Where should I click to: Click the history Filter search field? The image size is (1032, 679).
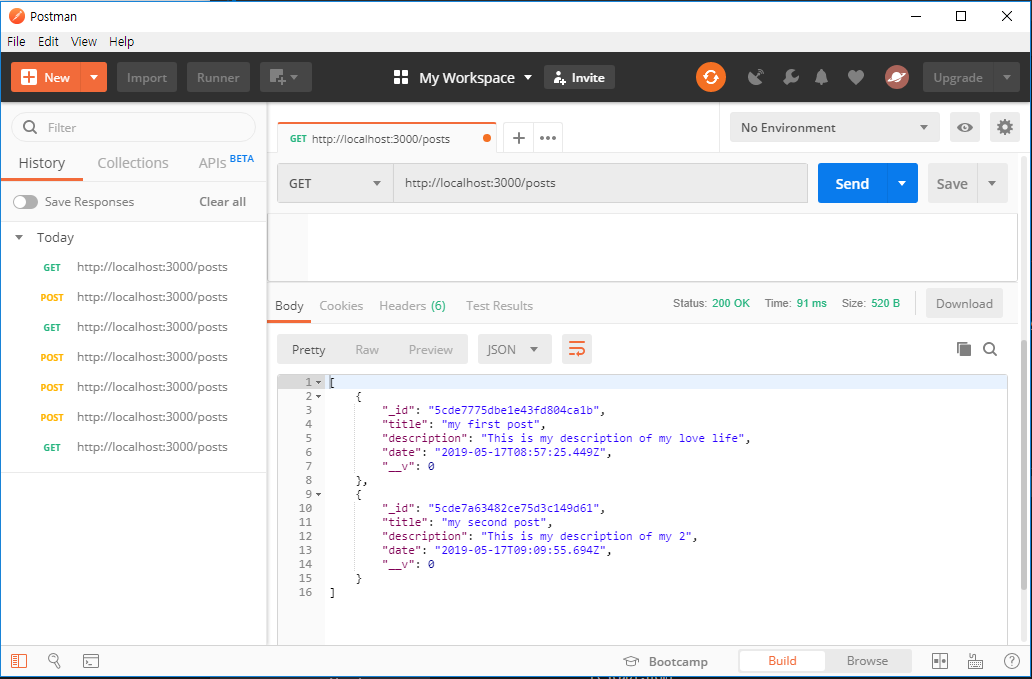[134, 128]
